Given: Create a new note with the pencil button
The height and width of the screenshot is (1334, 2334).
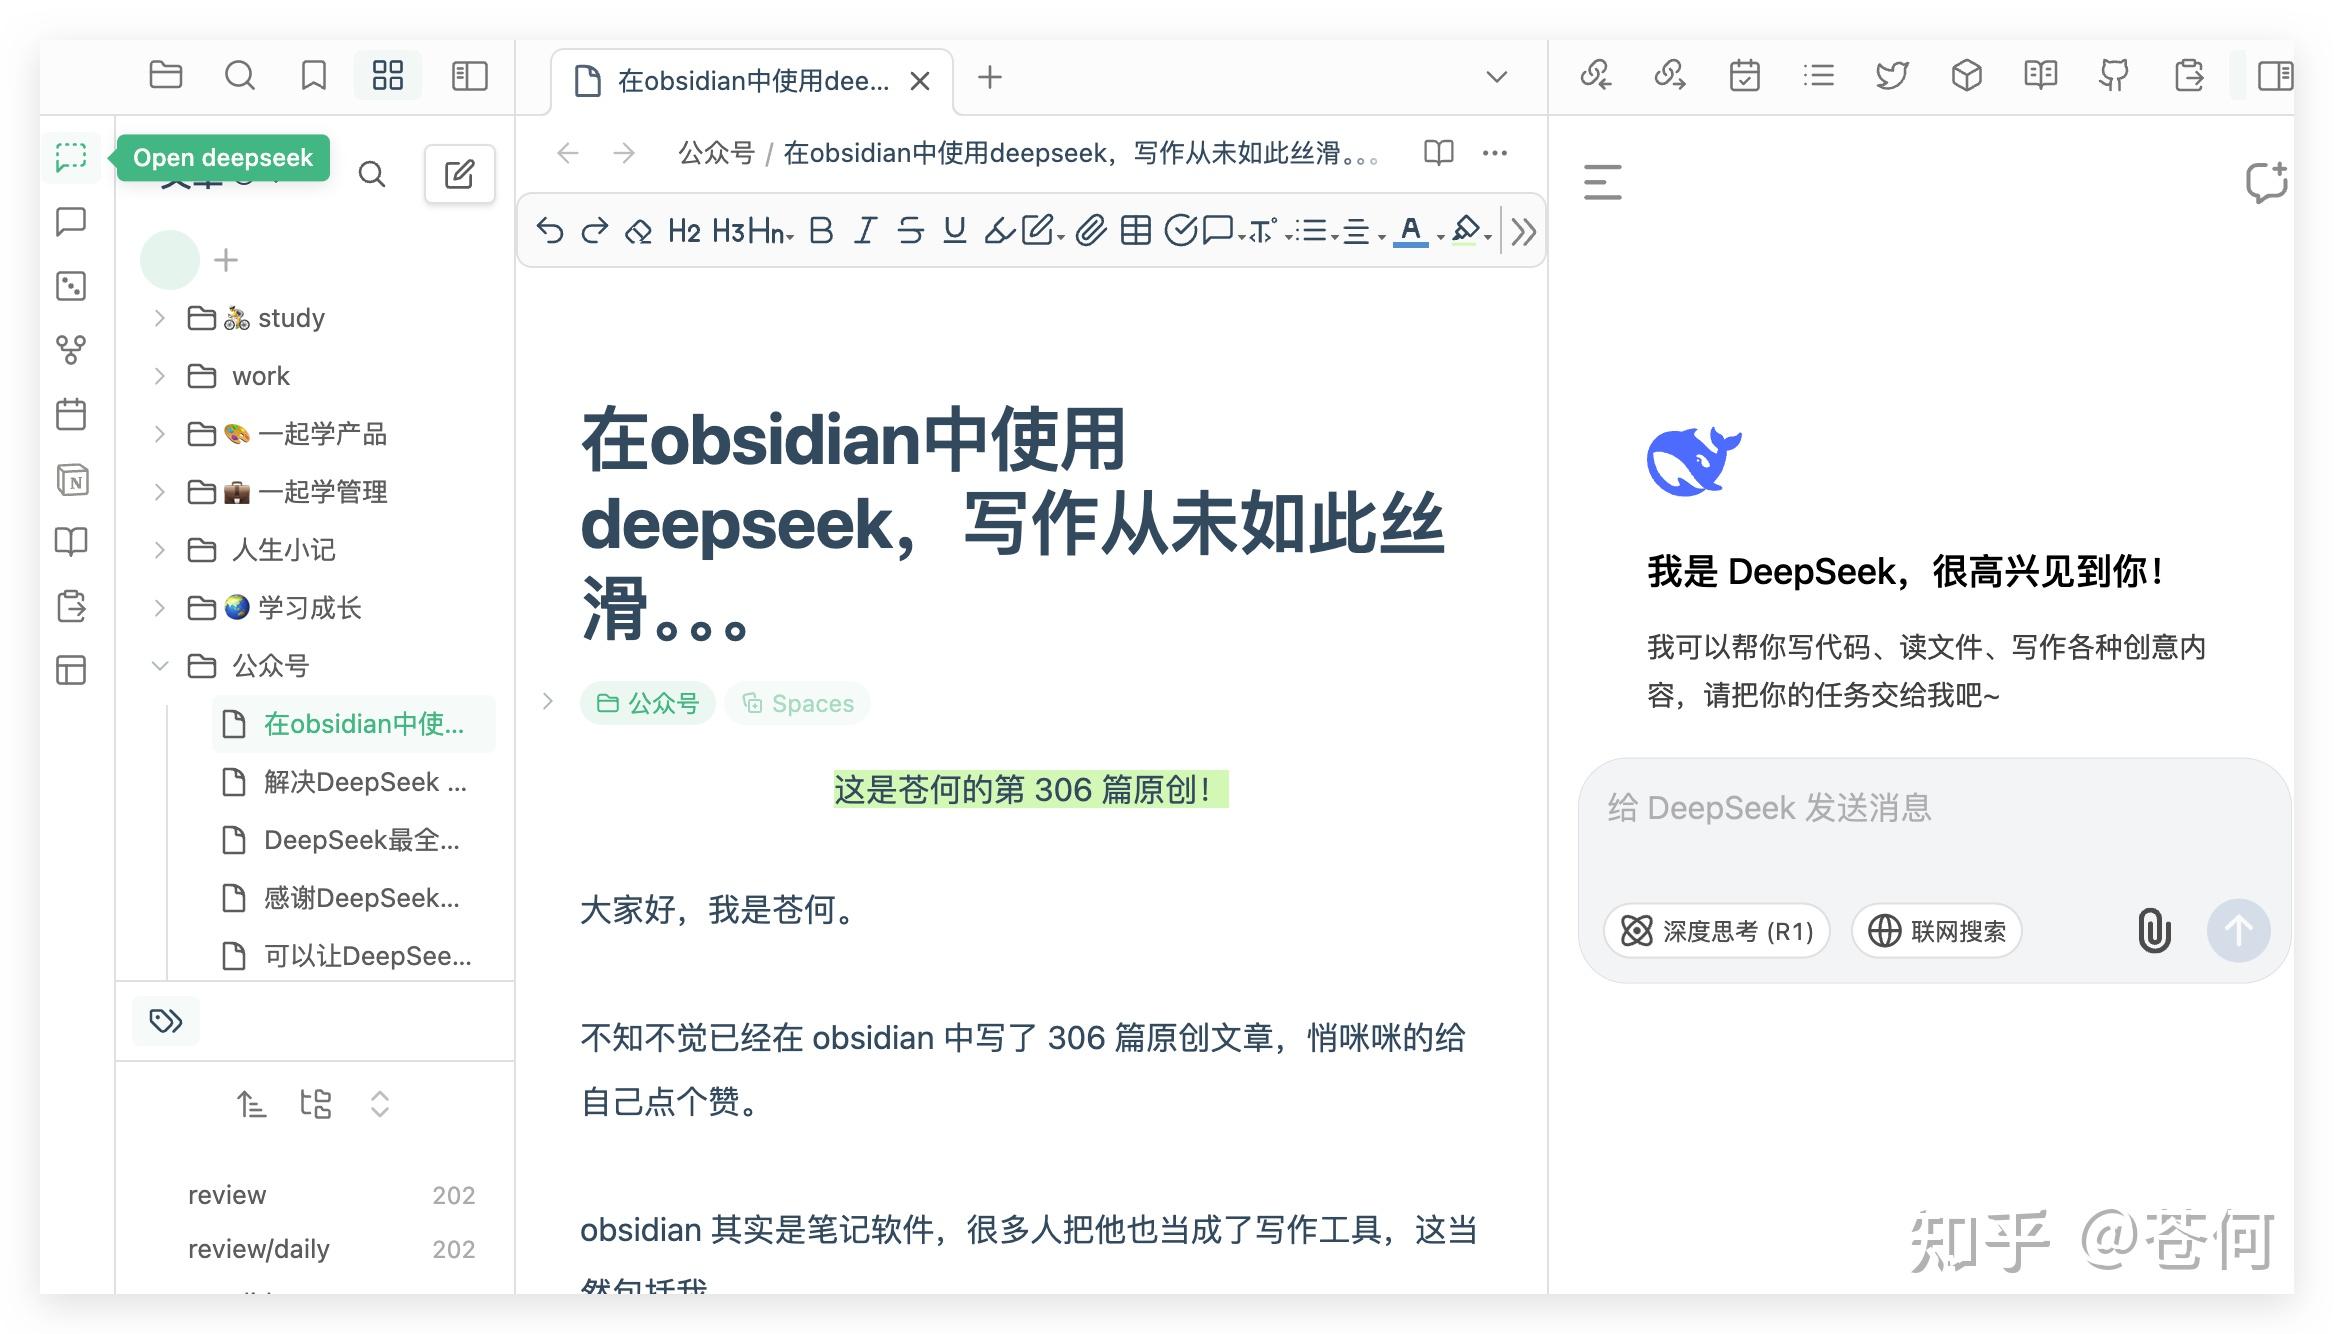Looking at the screenshot, I should (x=459, y=173).
